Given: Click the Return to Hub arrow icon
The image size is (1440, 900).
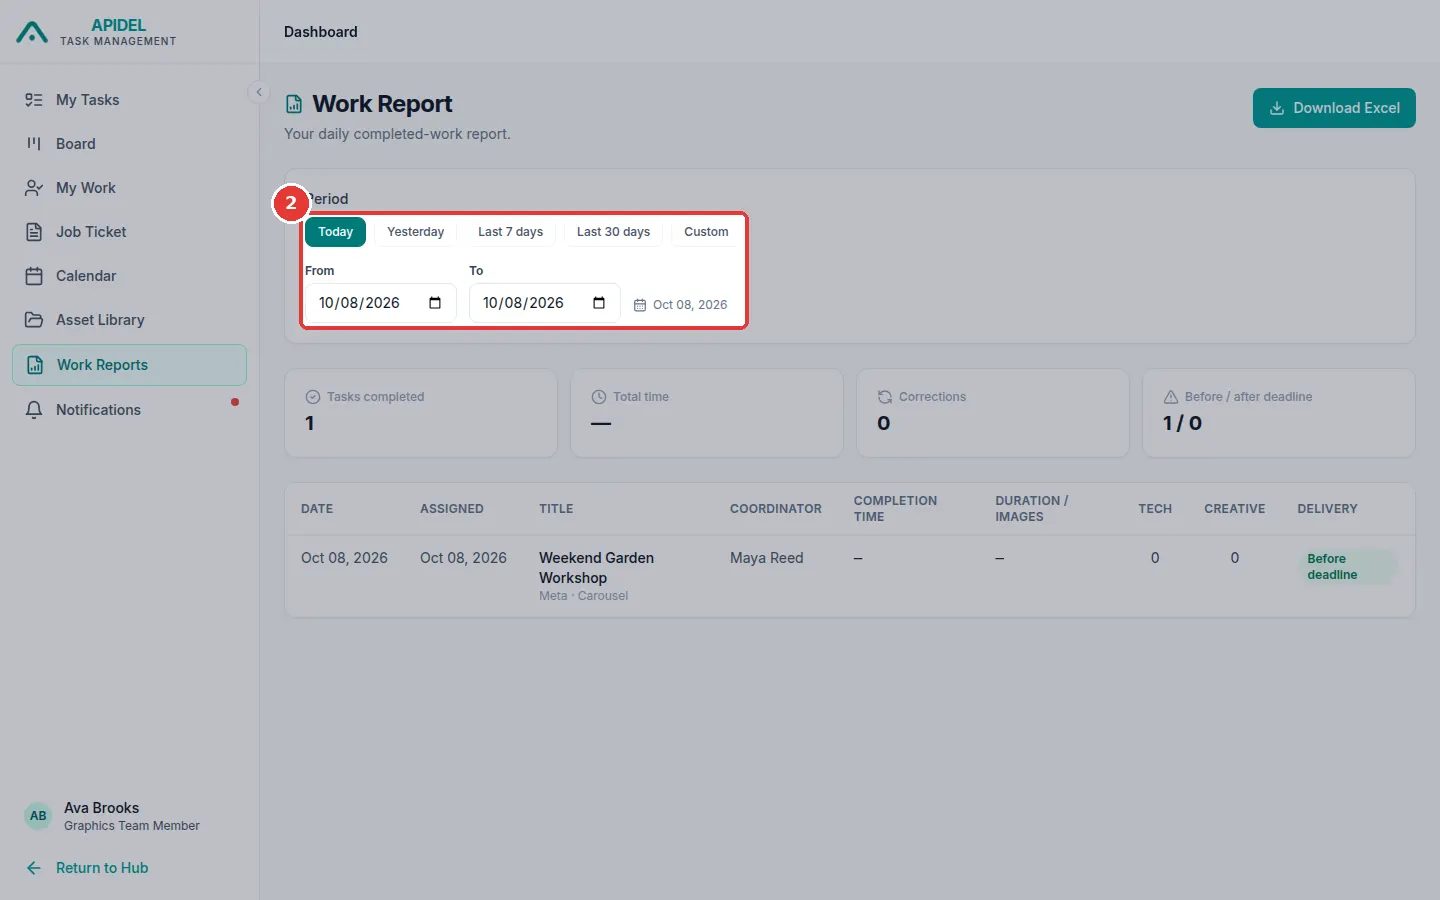Looking at the screenshot, I should point(34,868).
